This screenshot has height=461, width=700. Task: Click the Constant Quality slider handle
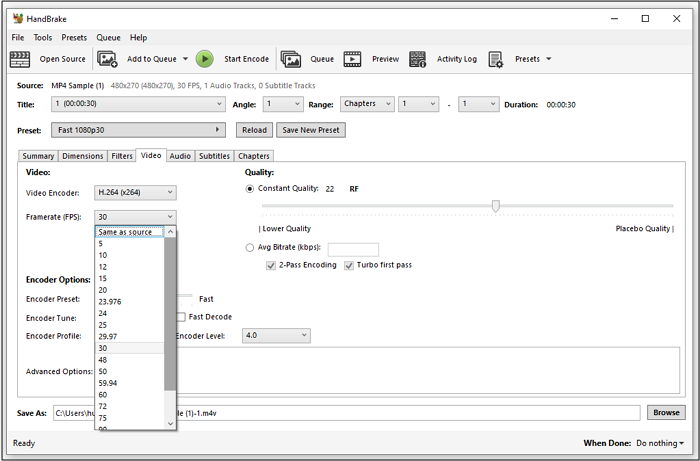pos(495,206)
